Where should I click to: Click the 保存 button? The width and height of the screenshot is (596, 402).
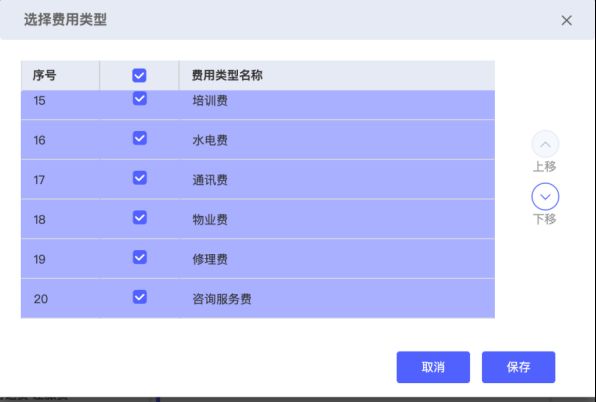click(518, 367)
